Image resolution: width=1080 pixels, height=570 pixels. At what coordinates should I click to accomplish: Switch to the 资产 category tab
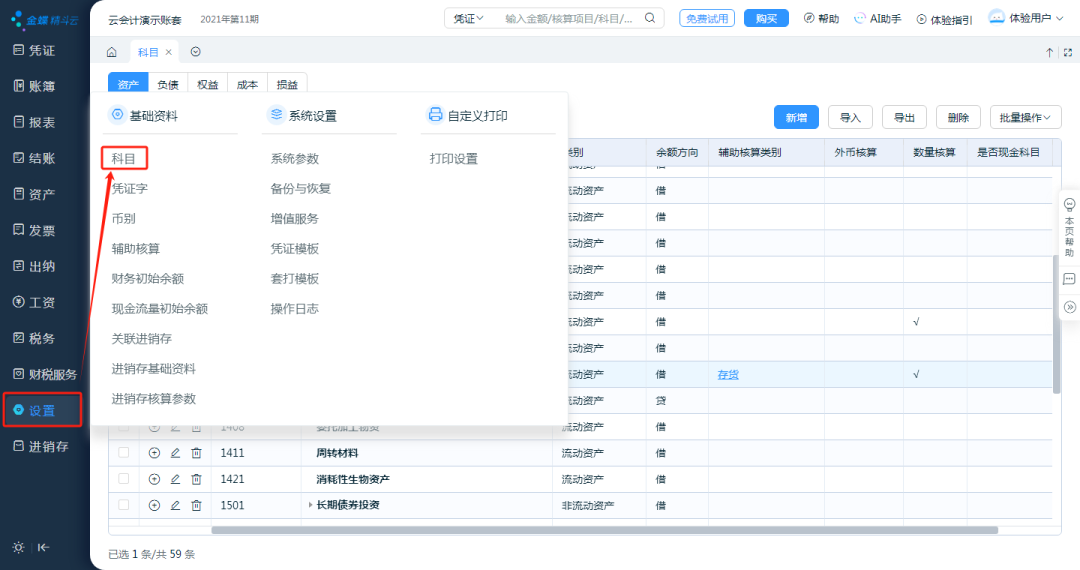(128, 84)
